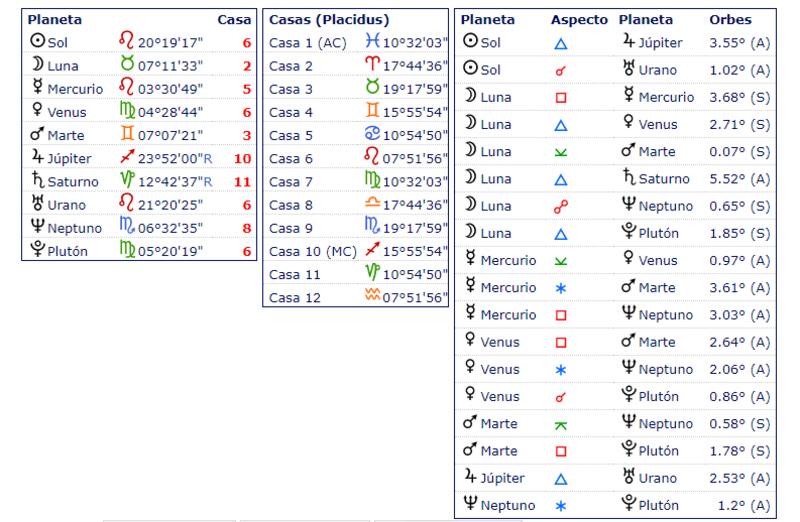
Task: Click the Pisces sign icon for Casa 1 (AC)
Action: 373,43
